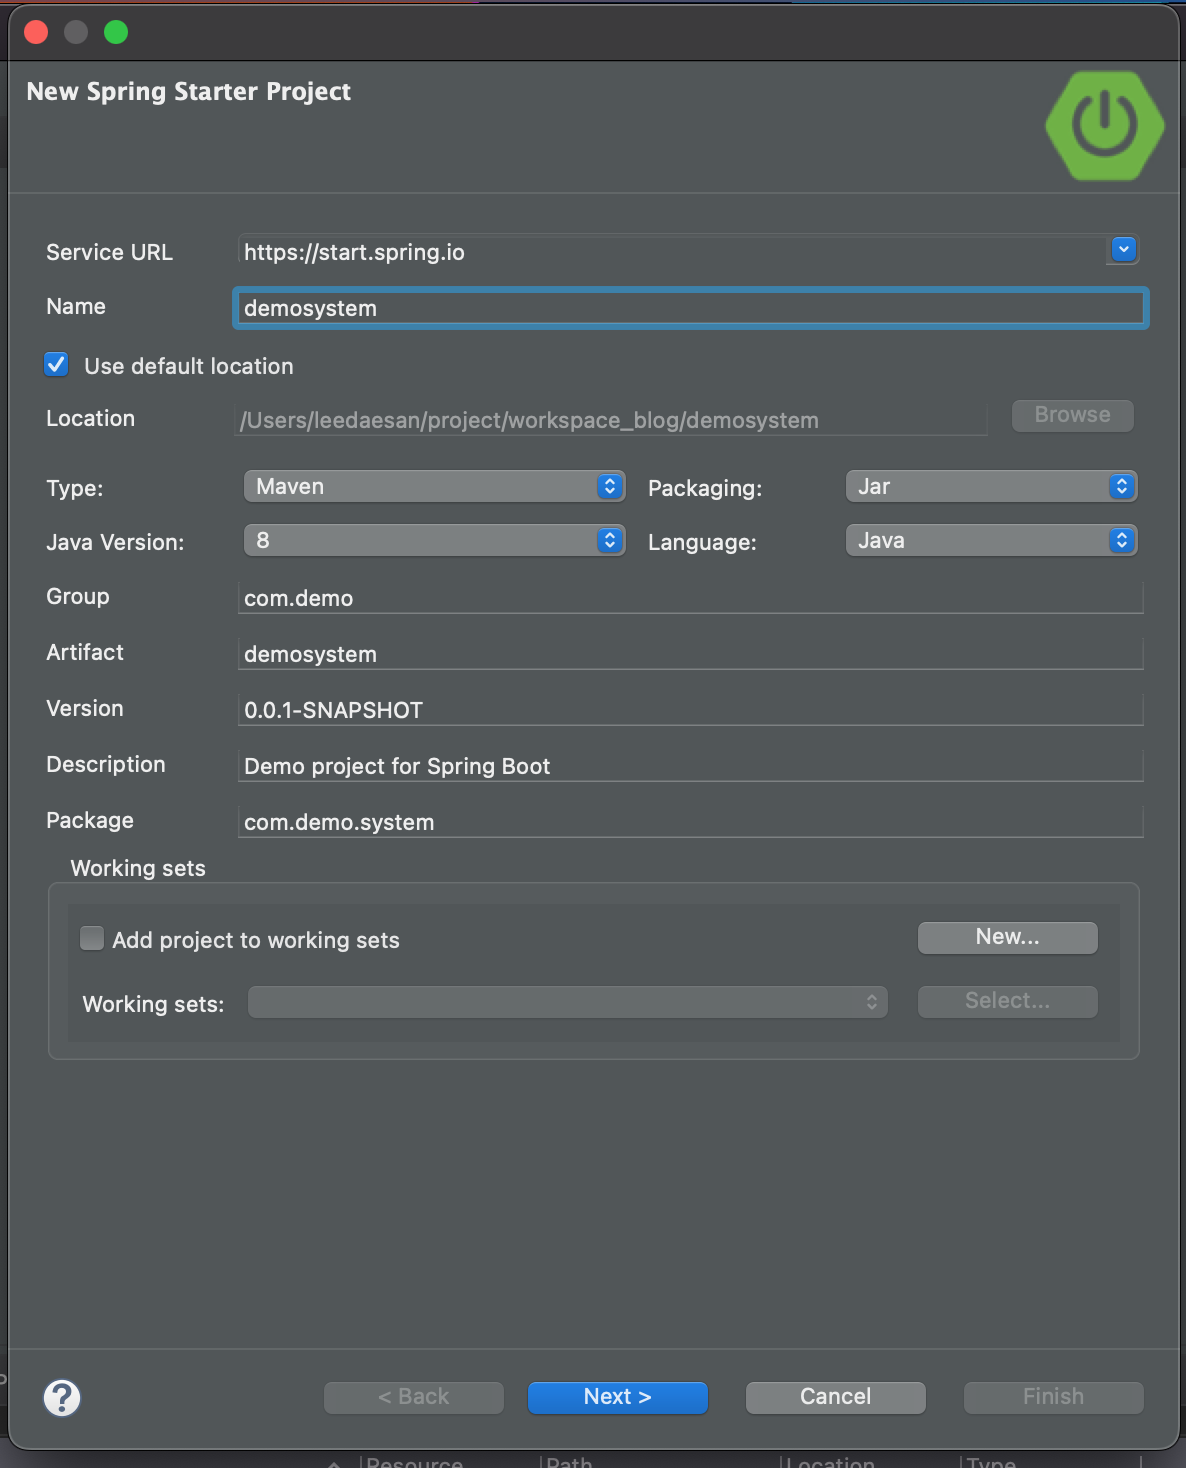
Task: Click the Artifact field demosystem
Action: [x=691, y=654]
